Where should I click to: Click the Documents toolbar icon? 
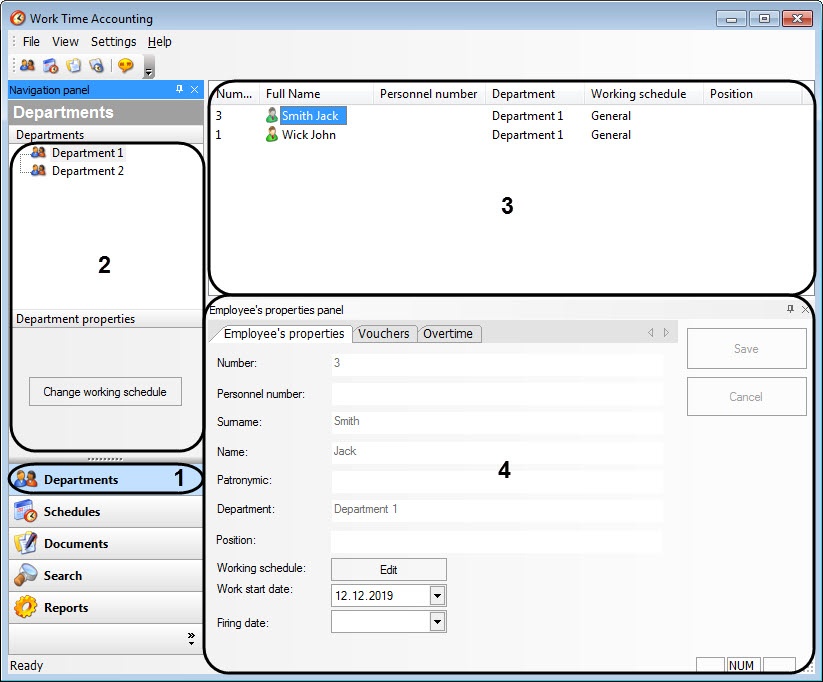tap(73, 66)
